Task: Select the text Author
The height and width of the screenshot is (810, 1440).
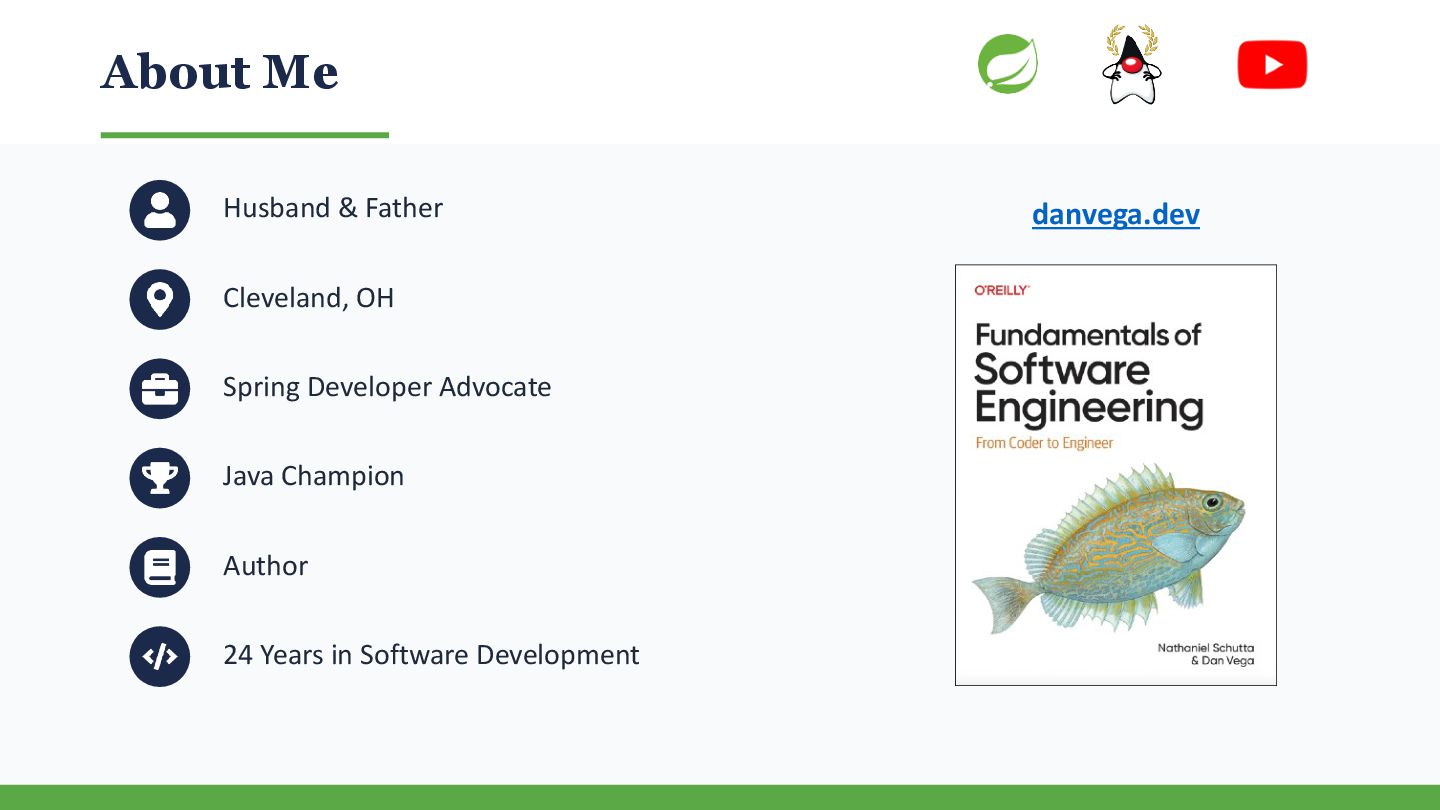Action: (266, 566)
